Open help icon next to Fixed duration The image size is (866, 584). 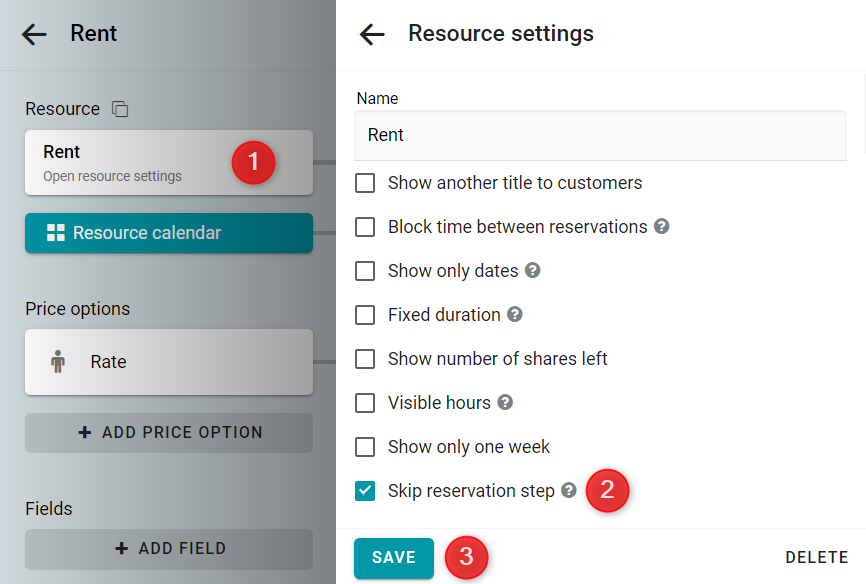point(515,314)
